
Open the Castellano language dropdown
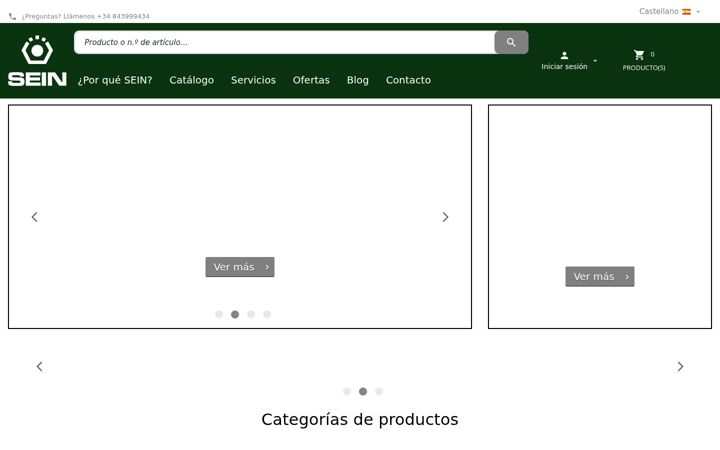click(669, 11)
